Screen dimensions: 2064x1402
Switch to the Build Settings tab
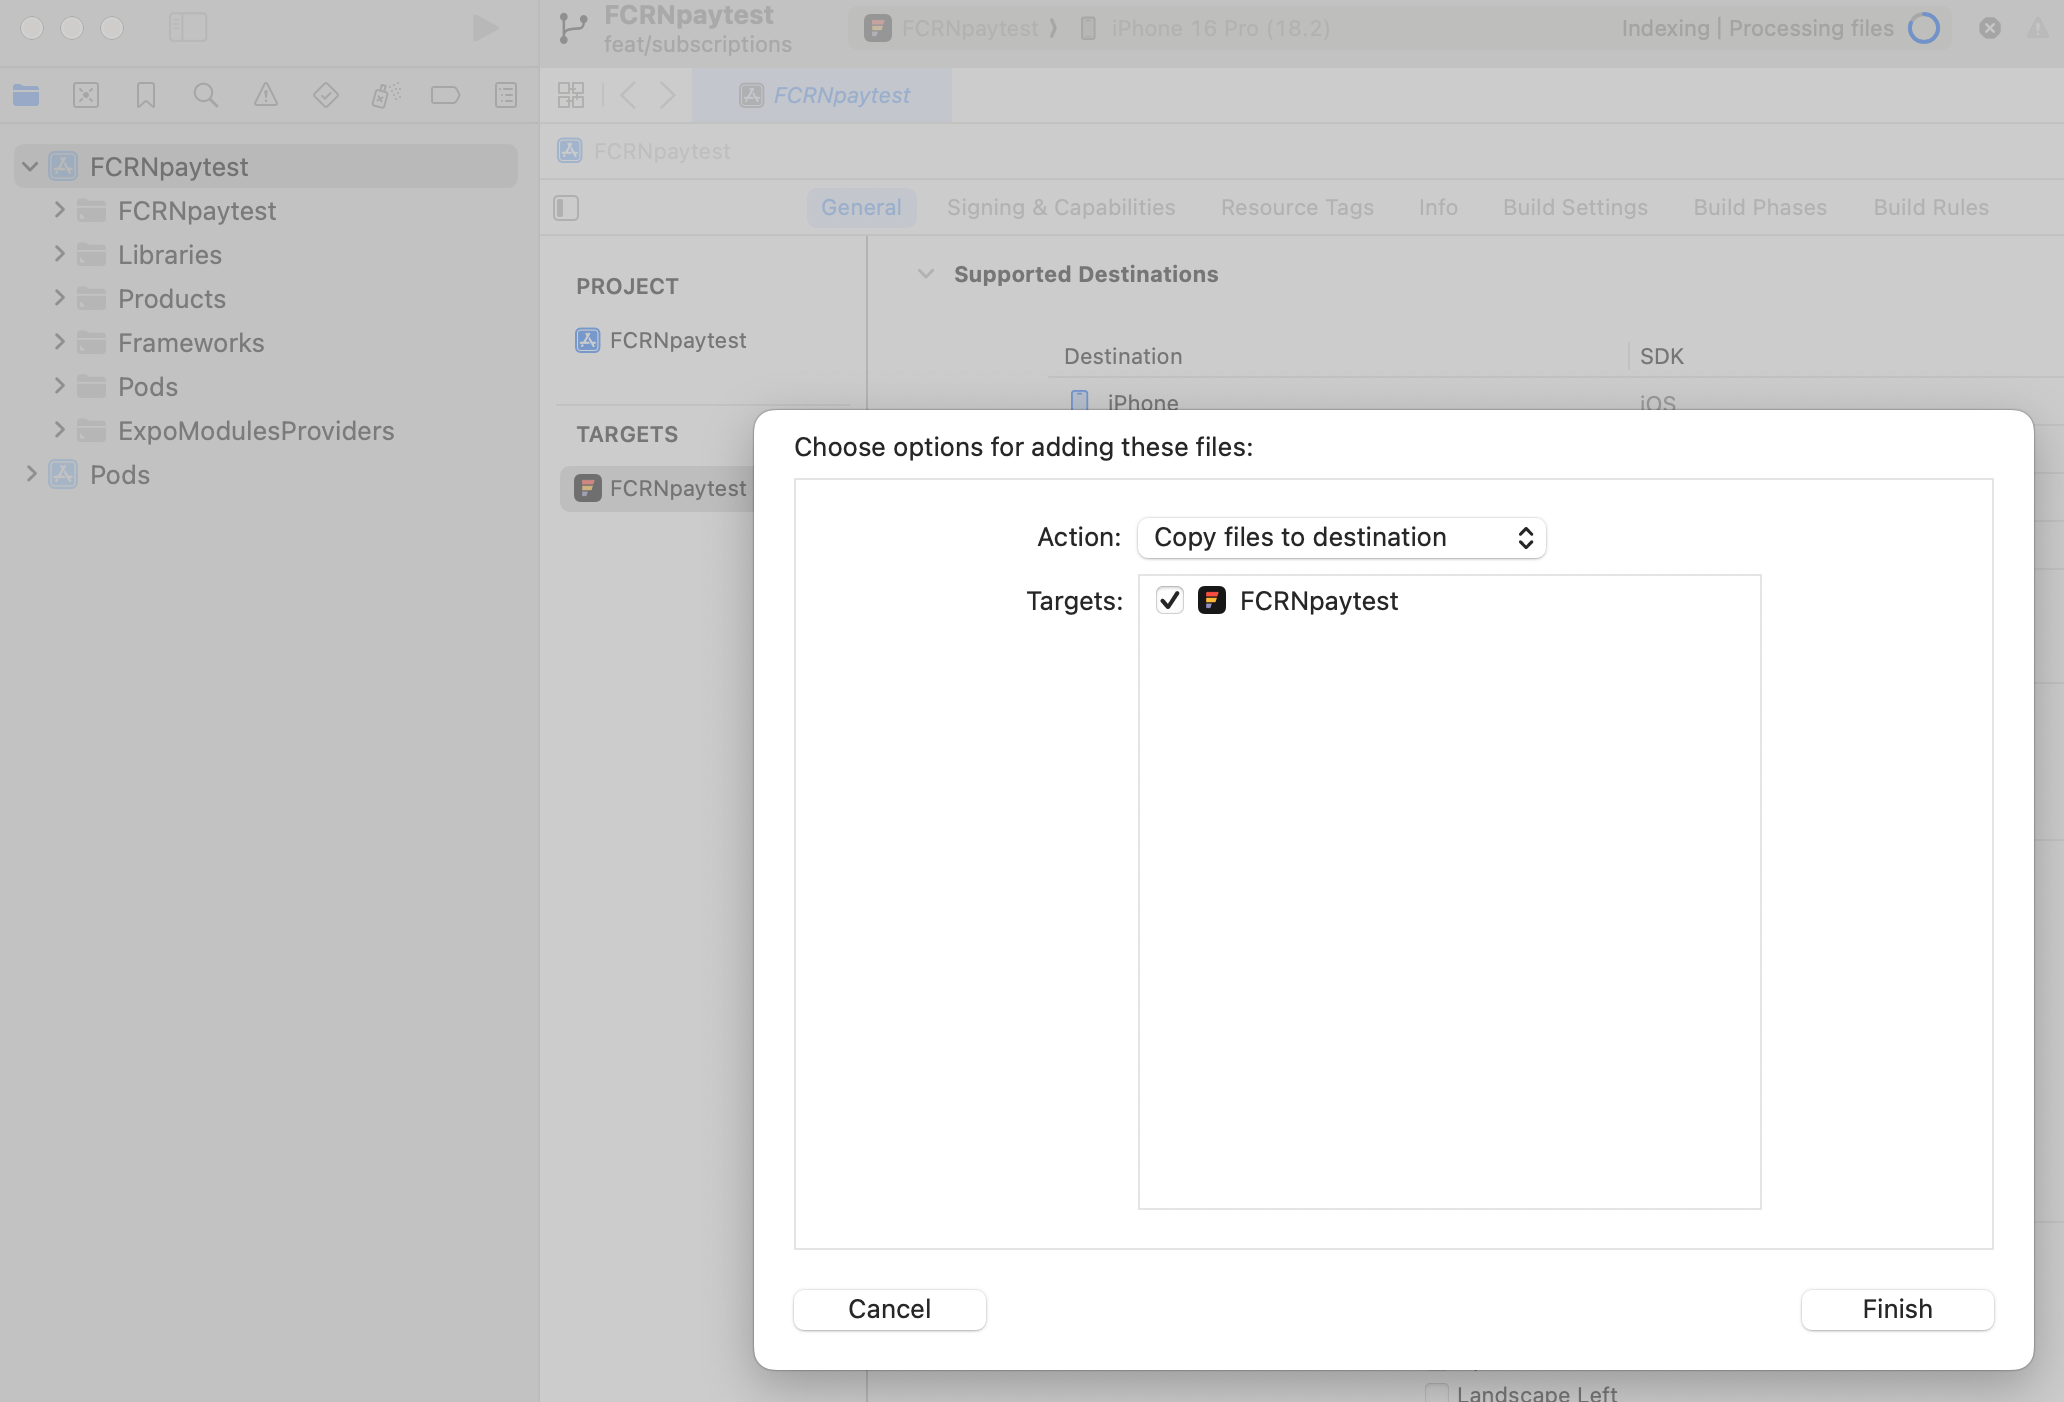point(1574,207)
